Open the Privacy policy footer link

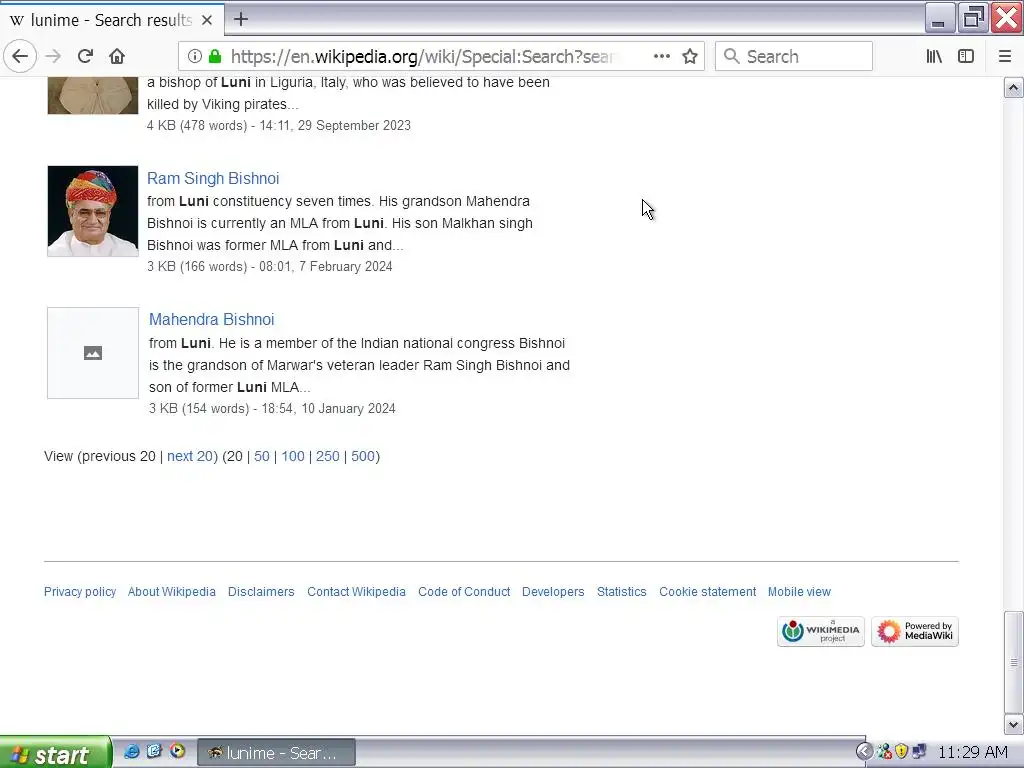(x=80, y=592)
